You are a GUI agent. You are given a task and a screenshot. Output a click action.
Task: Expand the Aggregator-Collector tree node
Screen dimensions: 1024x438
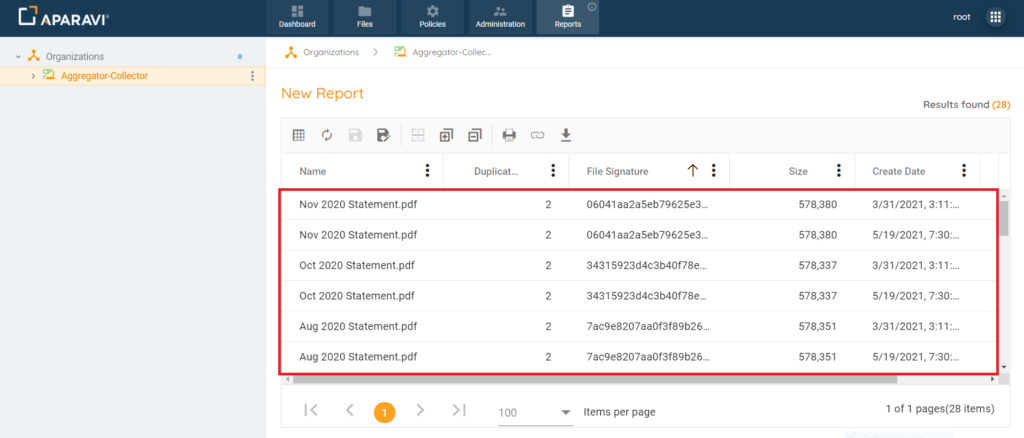tap(33, 76)
